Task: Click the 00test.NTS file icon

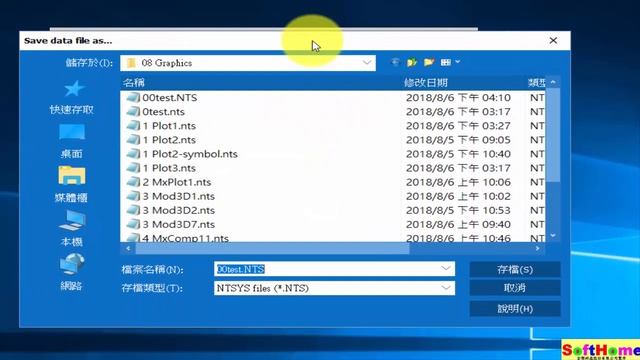Action: point(133,98)
